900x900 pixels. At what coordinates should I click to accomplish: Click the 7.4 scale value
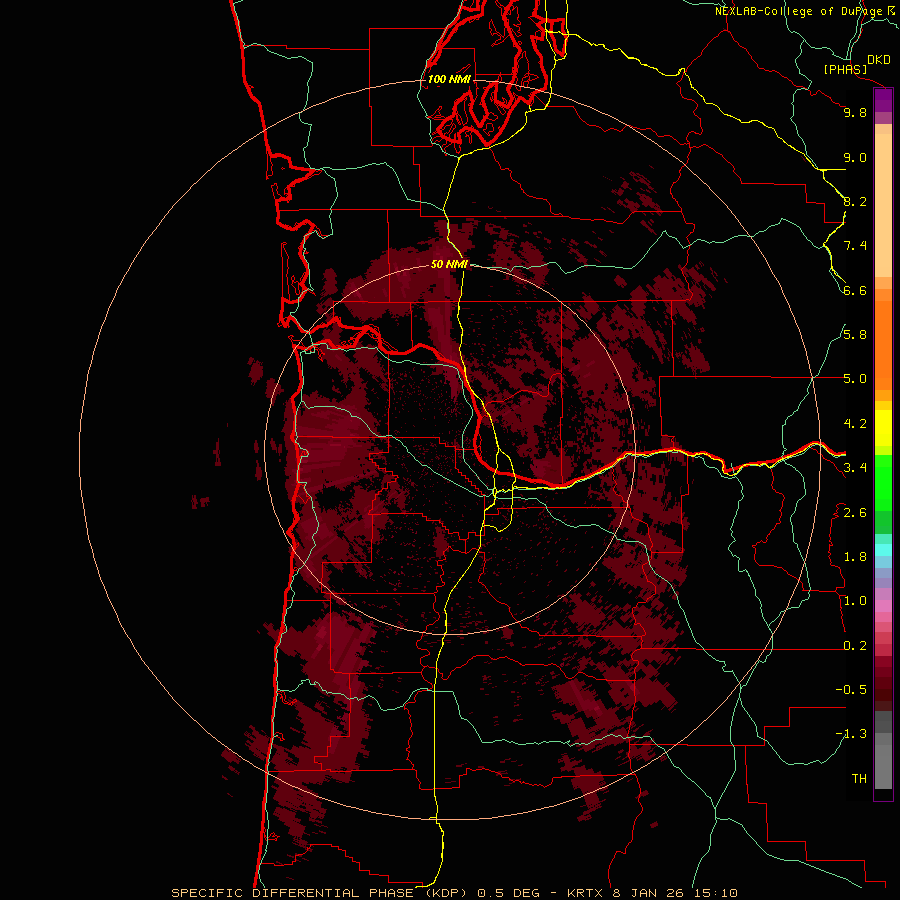pos(855,246)
